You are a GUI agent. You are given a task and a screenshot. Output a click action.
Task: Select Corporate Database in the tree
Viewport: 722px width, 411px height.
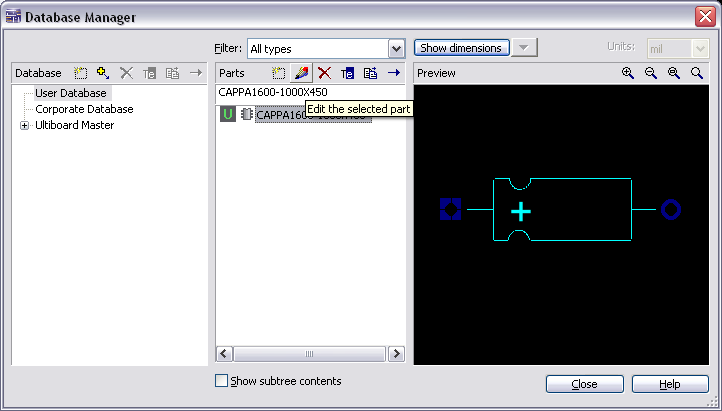[x=84, y=109]
